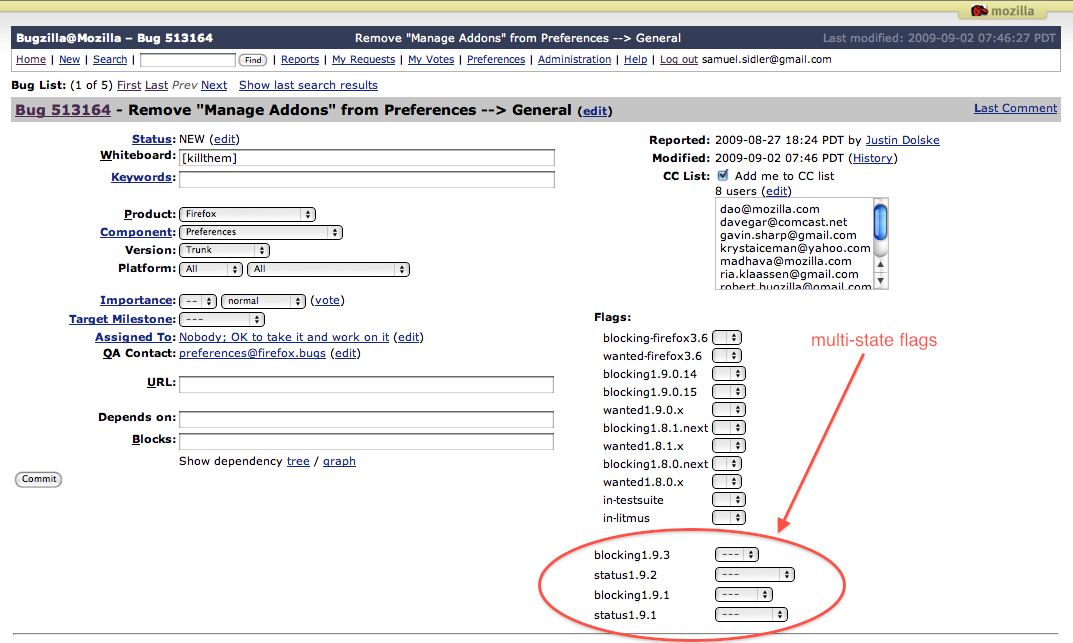Toggle Add me to CC list checkbox

pos(723,175)
